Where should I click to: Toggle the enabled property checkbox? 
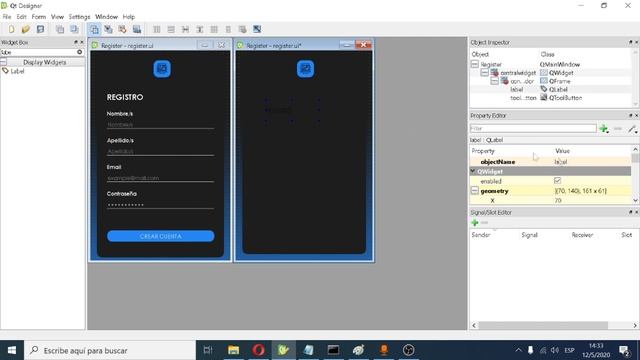558,180
